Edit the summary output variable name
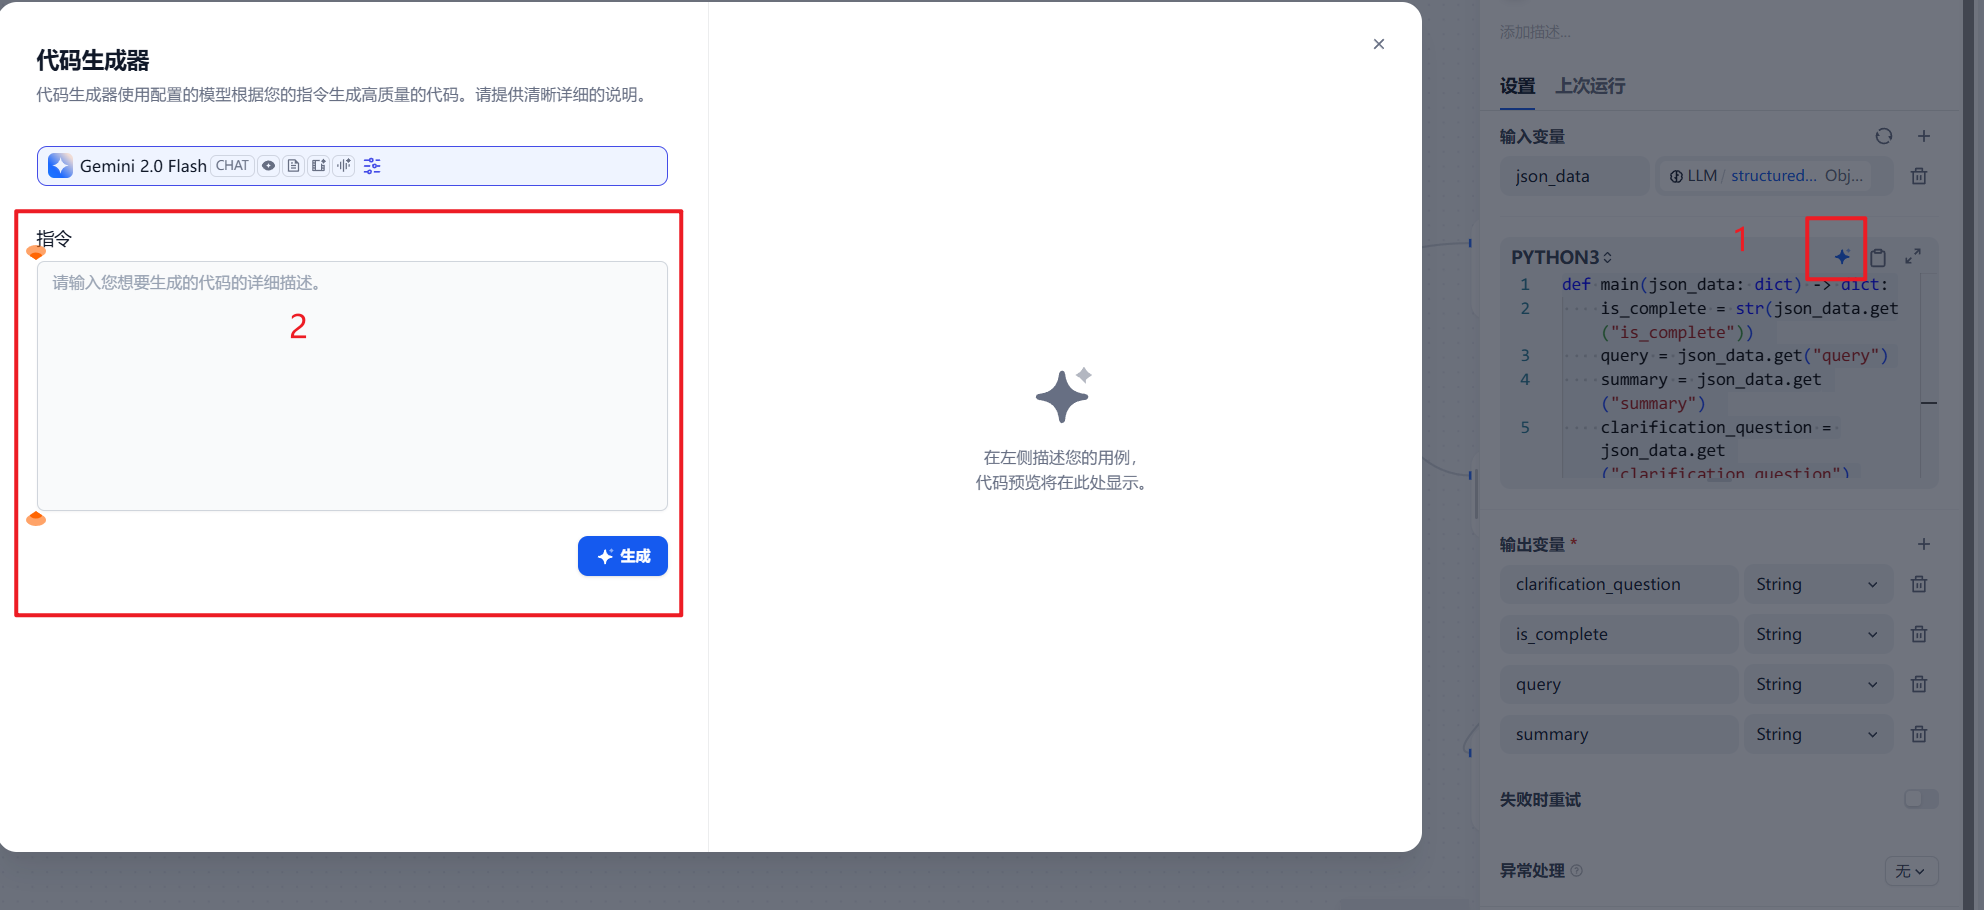 click(1619, 734)
